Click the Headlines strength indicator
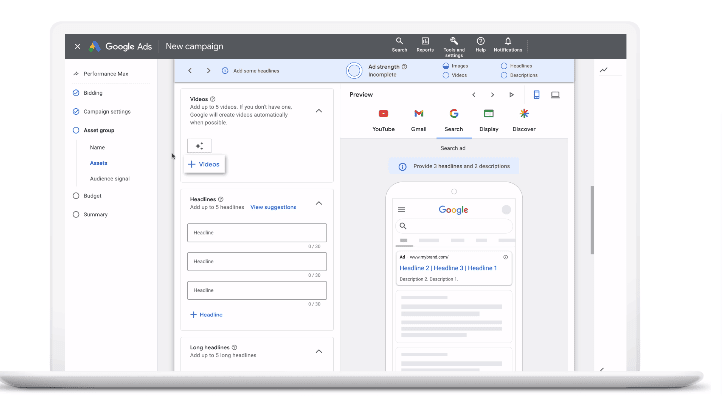Screen dimensions: 722x413 point(516,66)
